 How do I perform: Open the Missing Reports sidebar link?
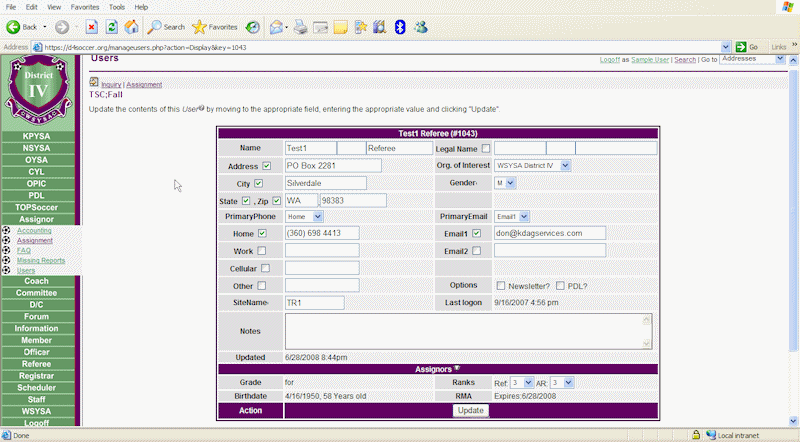(41, 260)
